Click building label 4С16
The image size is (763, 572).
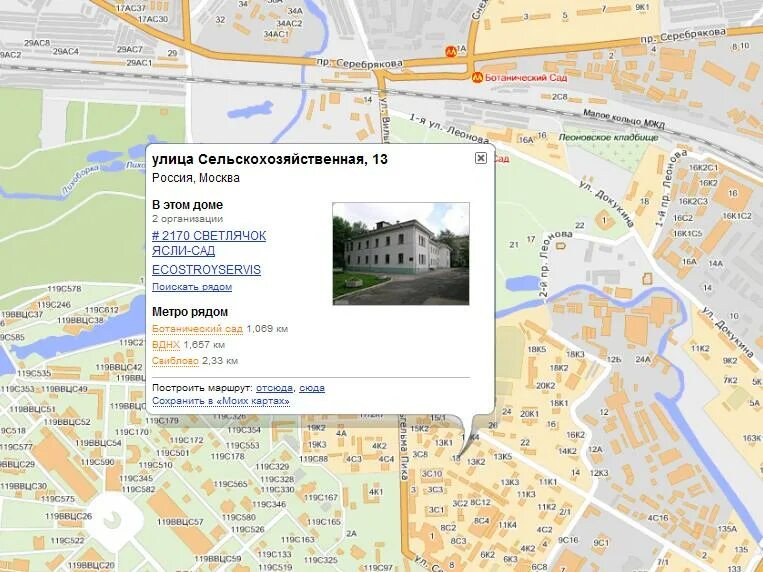point(658,517)
